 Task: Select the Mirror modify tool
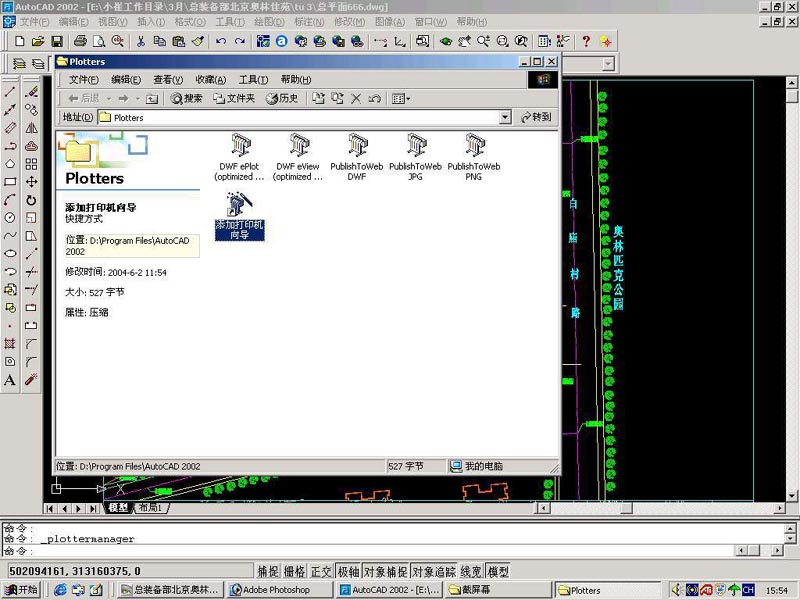point(31,128)
